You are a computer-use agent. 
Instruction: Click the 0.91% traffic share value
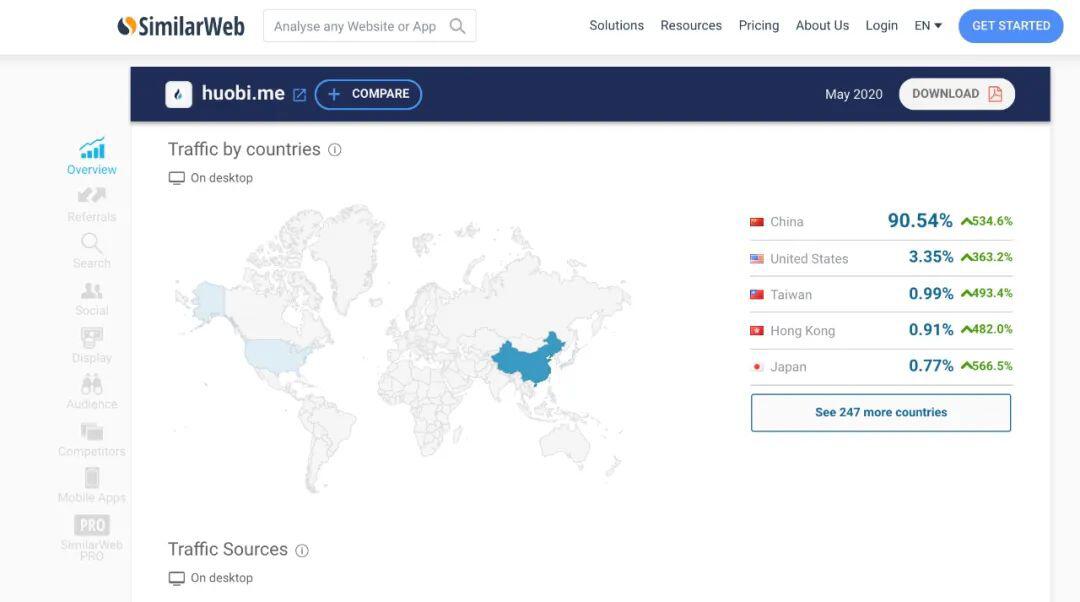931,329
